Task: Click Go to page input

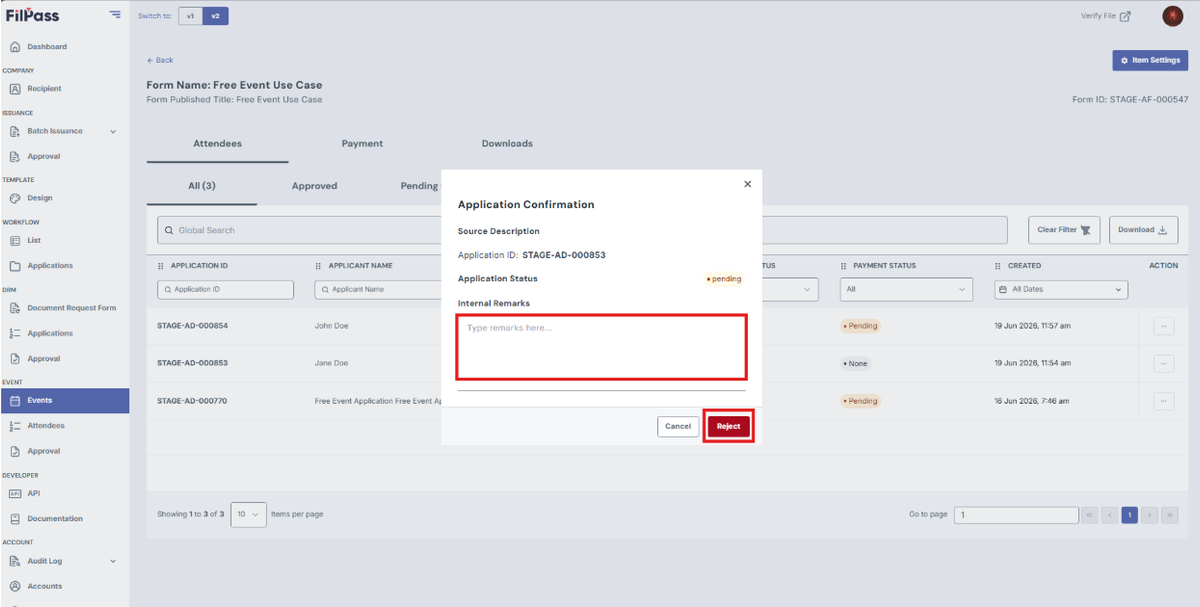Action: pos(1015,515)
